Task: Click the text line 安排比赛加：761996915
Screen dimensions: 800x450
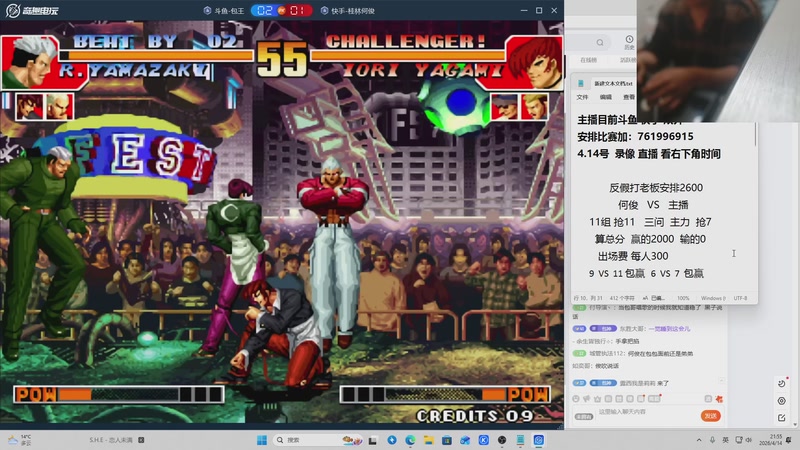Action: pyautogui.click(x=635, y=137)
